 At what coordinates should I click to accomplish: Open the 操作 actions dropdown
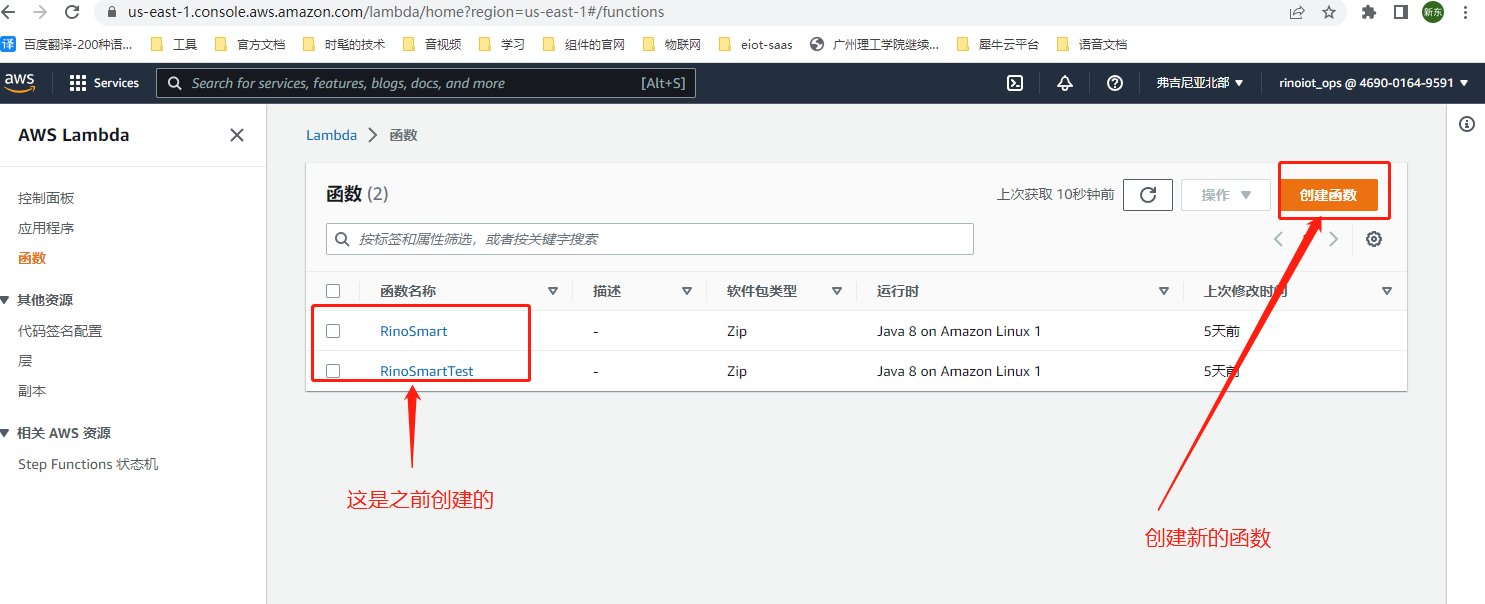1226,195
